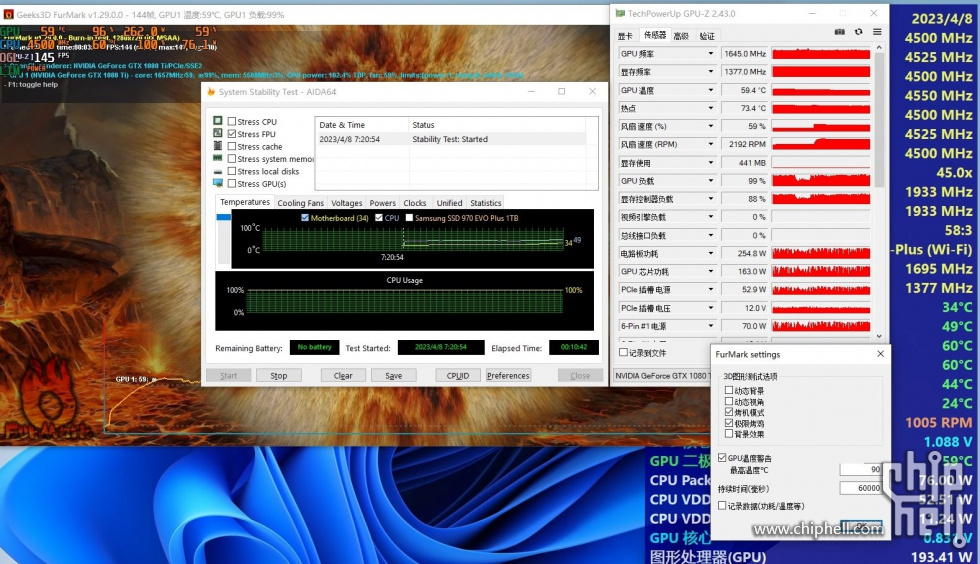980x564 pixels.
Task: Click Save button in AIDA64
Action: coord(394,375)
